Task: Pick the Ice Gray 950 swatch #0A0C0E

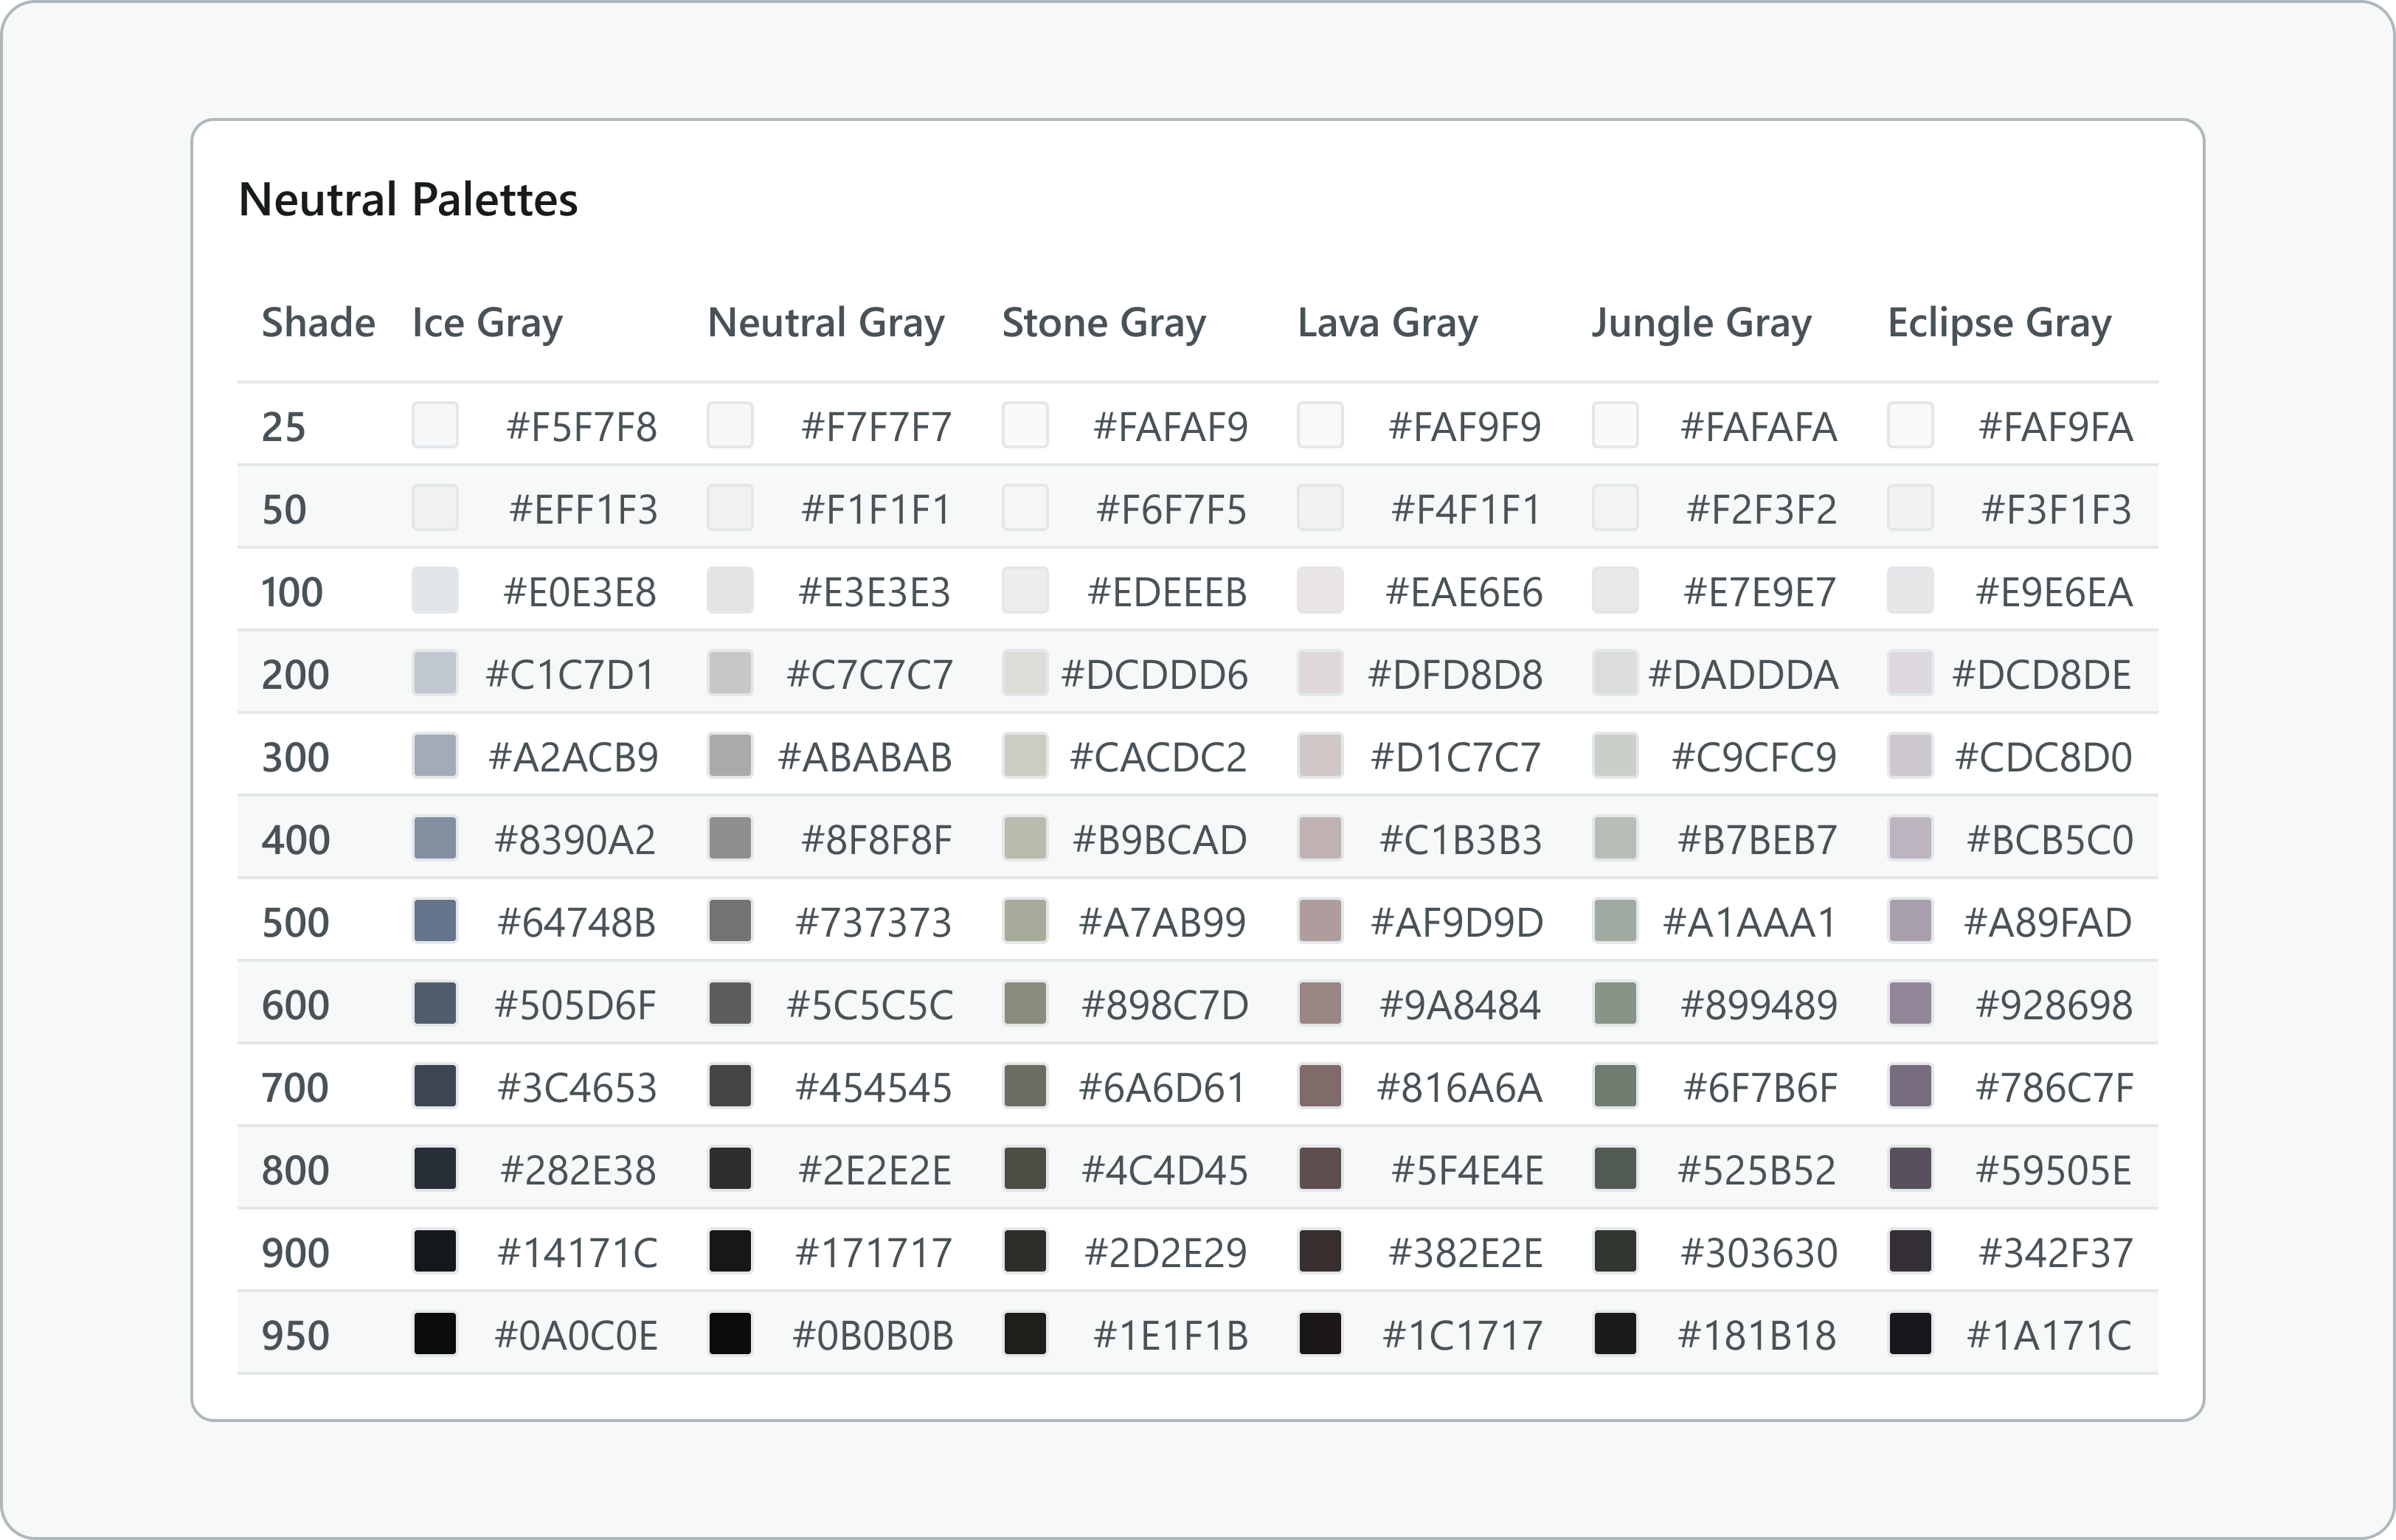Action: coord(435,1334)
